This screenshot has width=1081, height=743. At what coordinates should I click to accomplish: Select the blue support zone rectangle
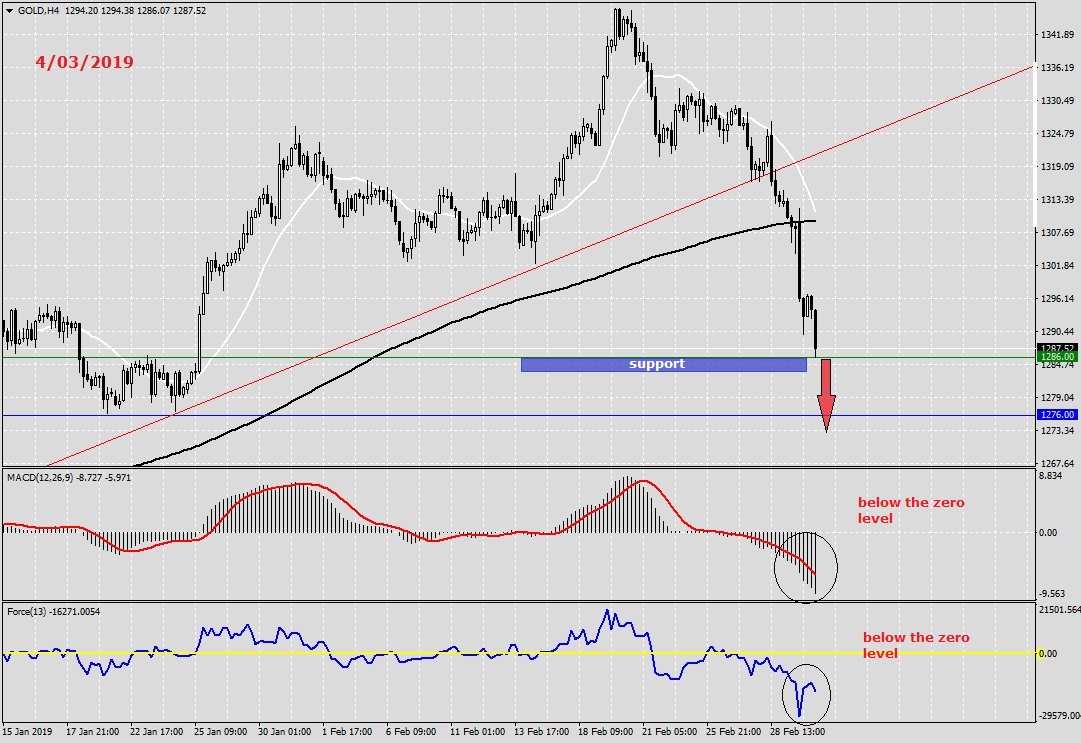[x=663, y=365]
